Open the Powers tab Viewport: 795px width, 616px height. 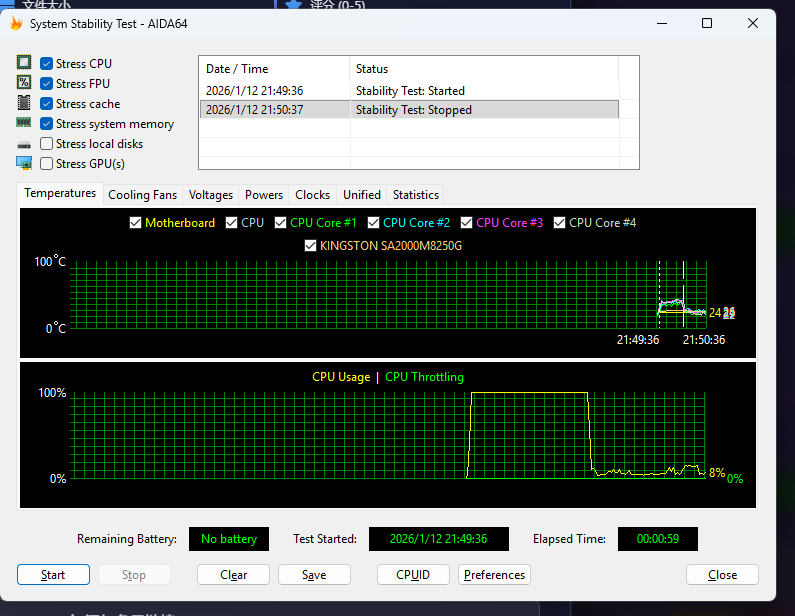(x=264, y=195)
